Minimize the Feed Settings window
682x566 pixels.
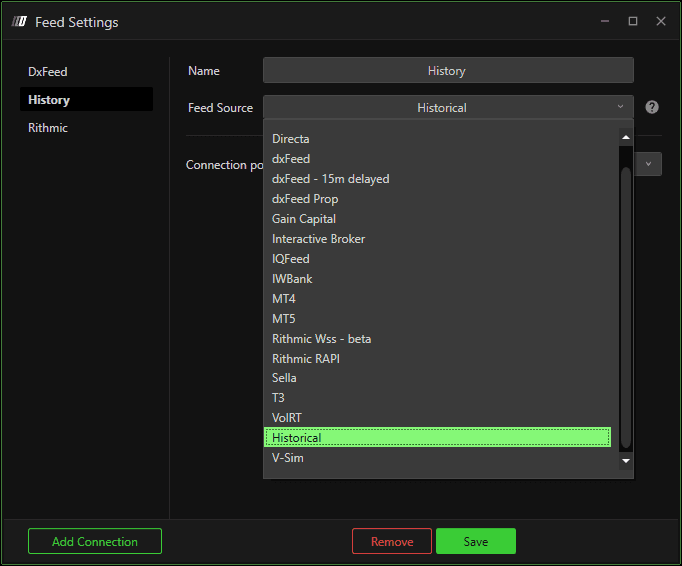(605, 21)
